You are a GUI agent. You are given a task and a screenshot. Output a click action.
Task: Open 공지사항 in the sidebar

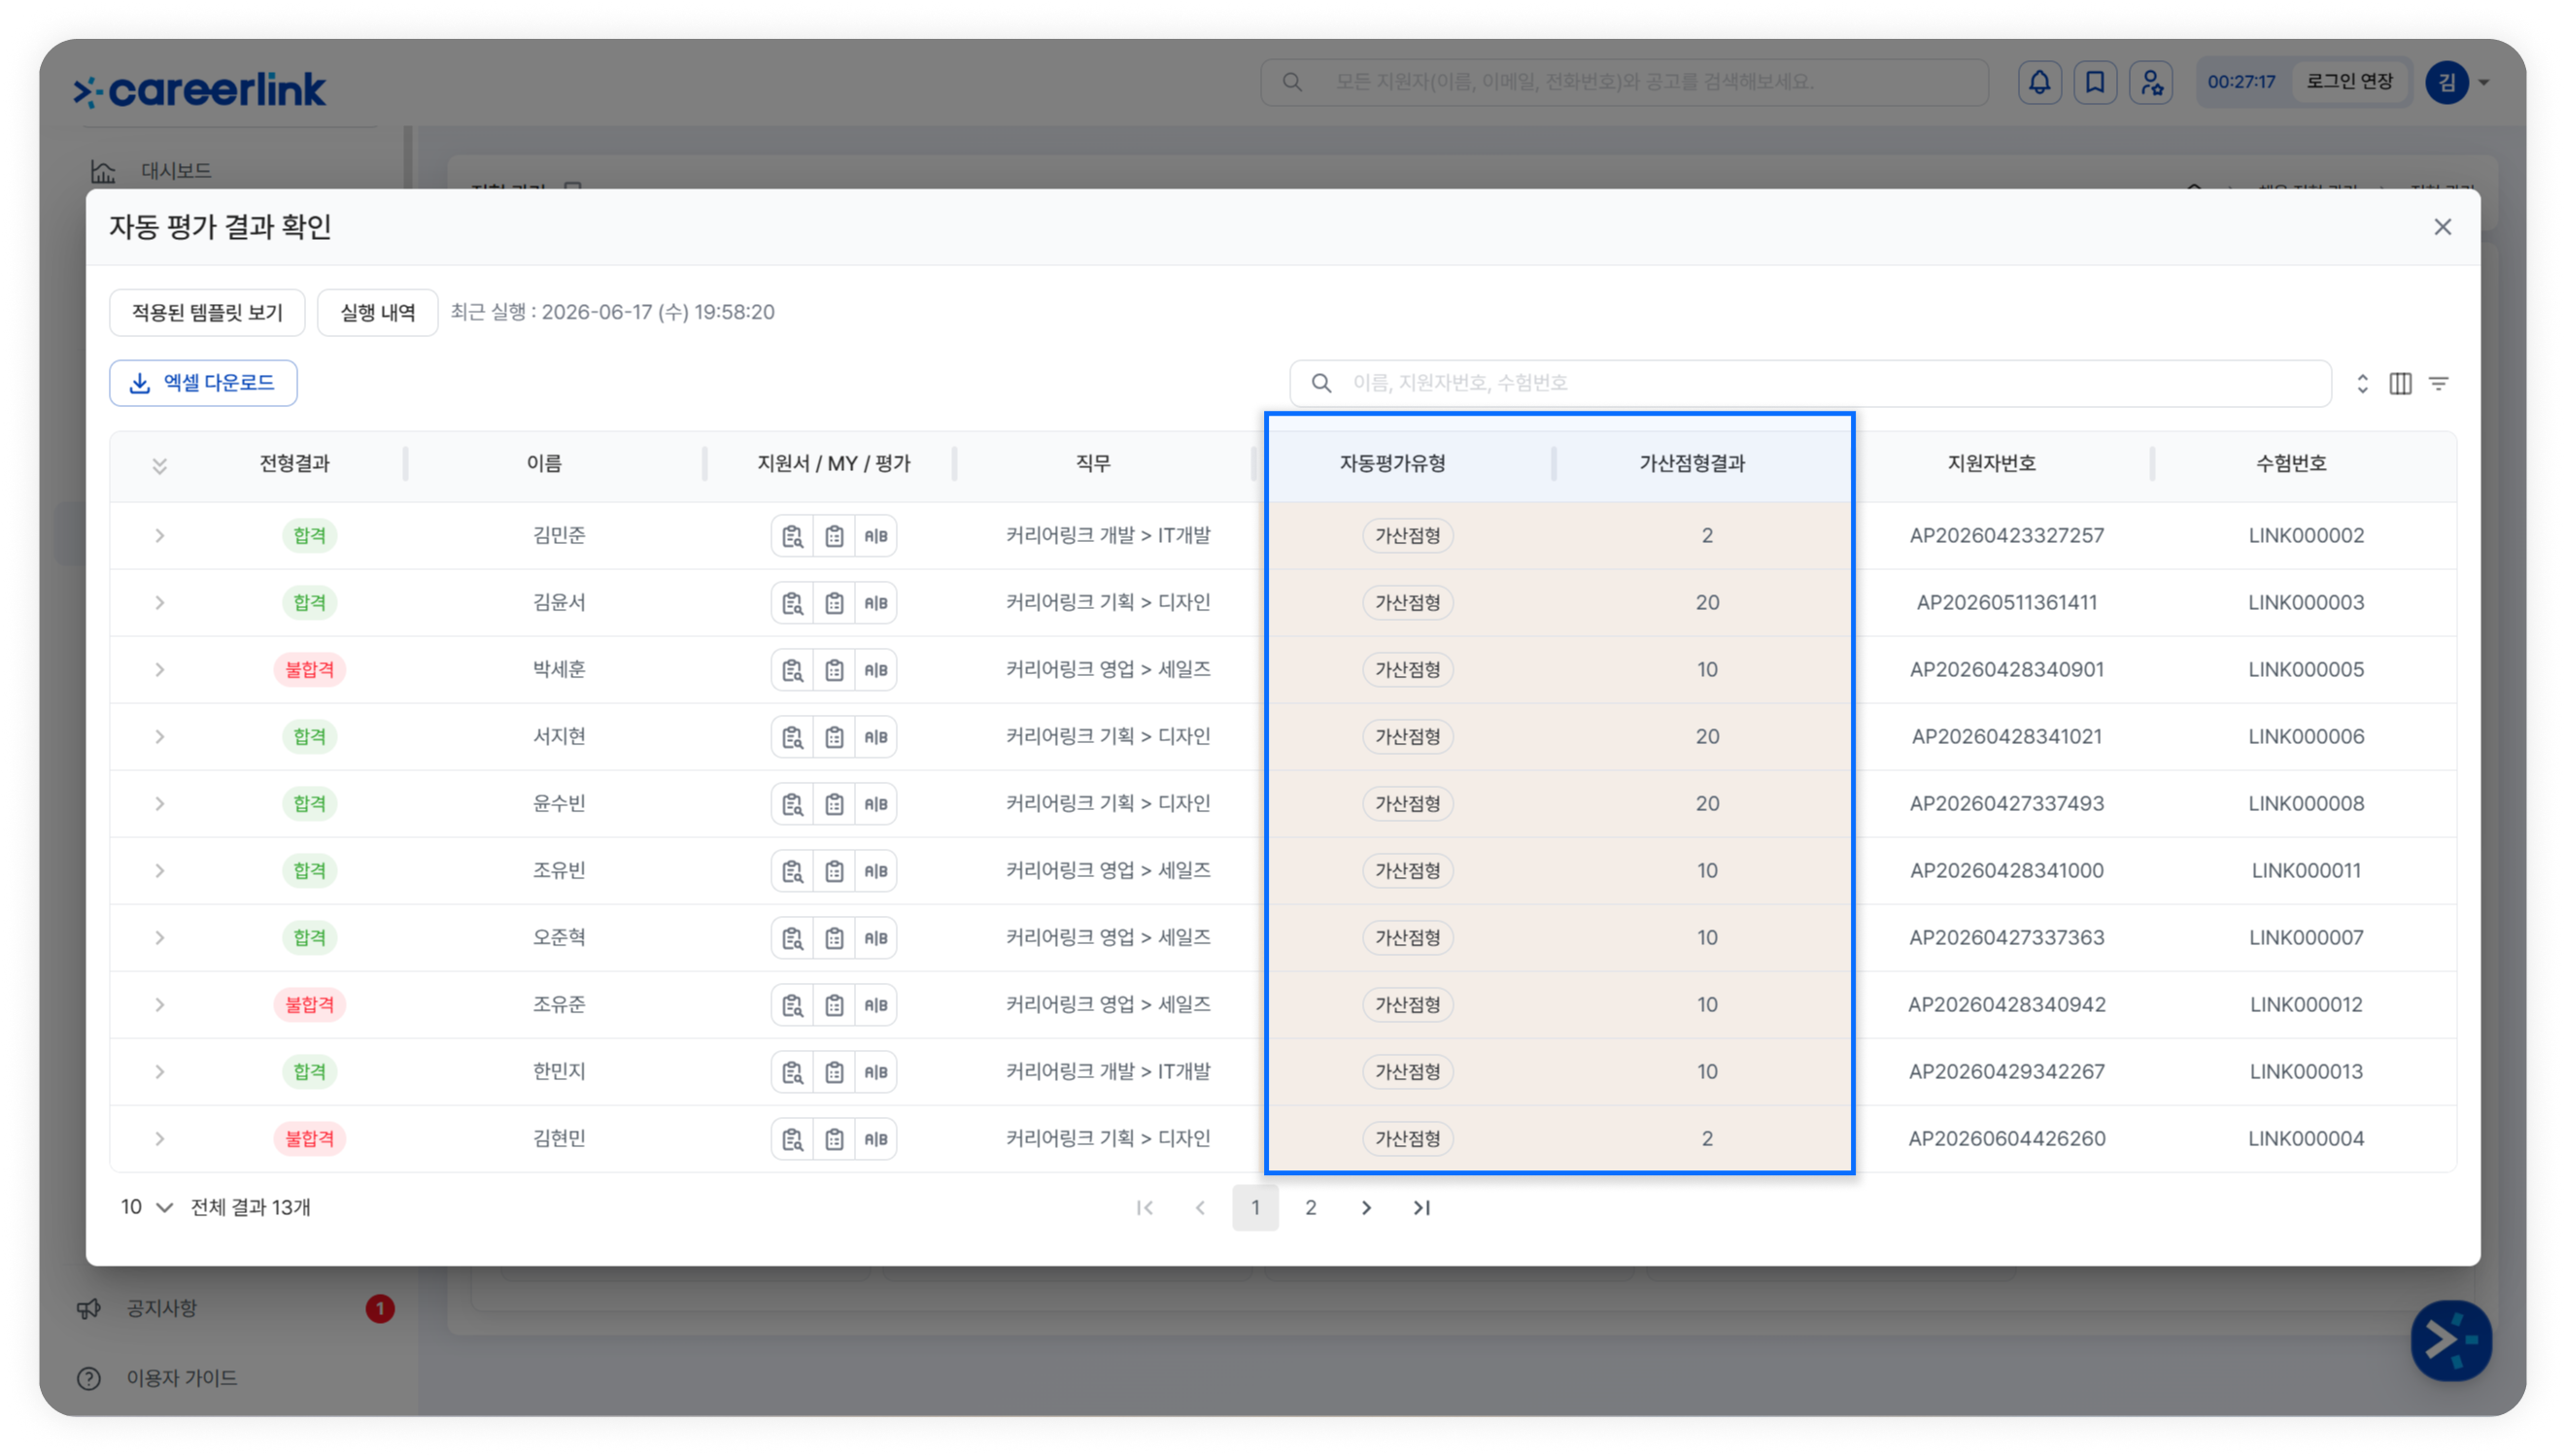tap(162, 1309)
